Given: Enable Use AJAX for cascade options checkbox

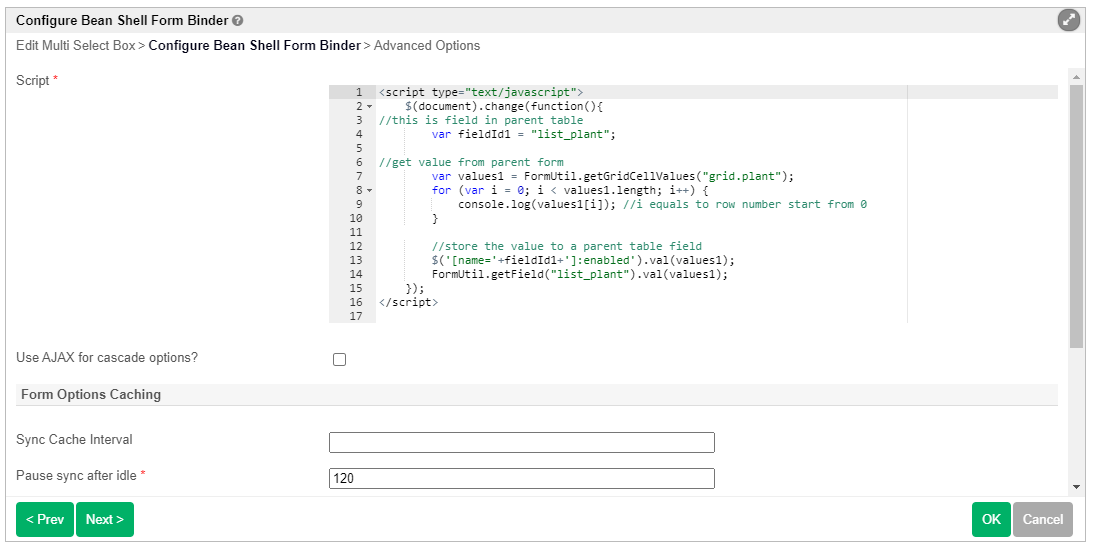Looking at the screenshot, I should click(339, 359).
